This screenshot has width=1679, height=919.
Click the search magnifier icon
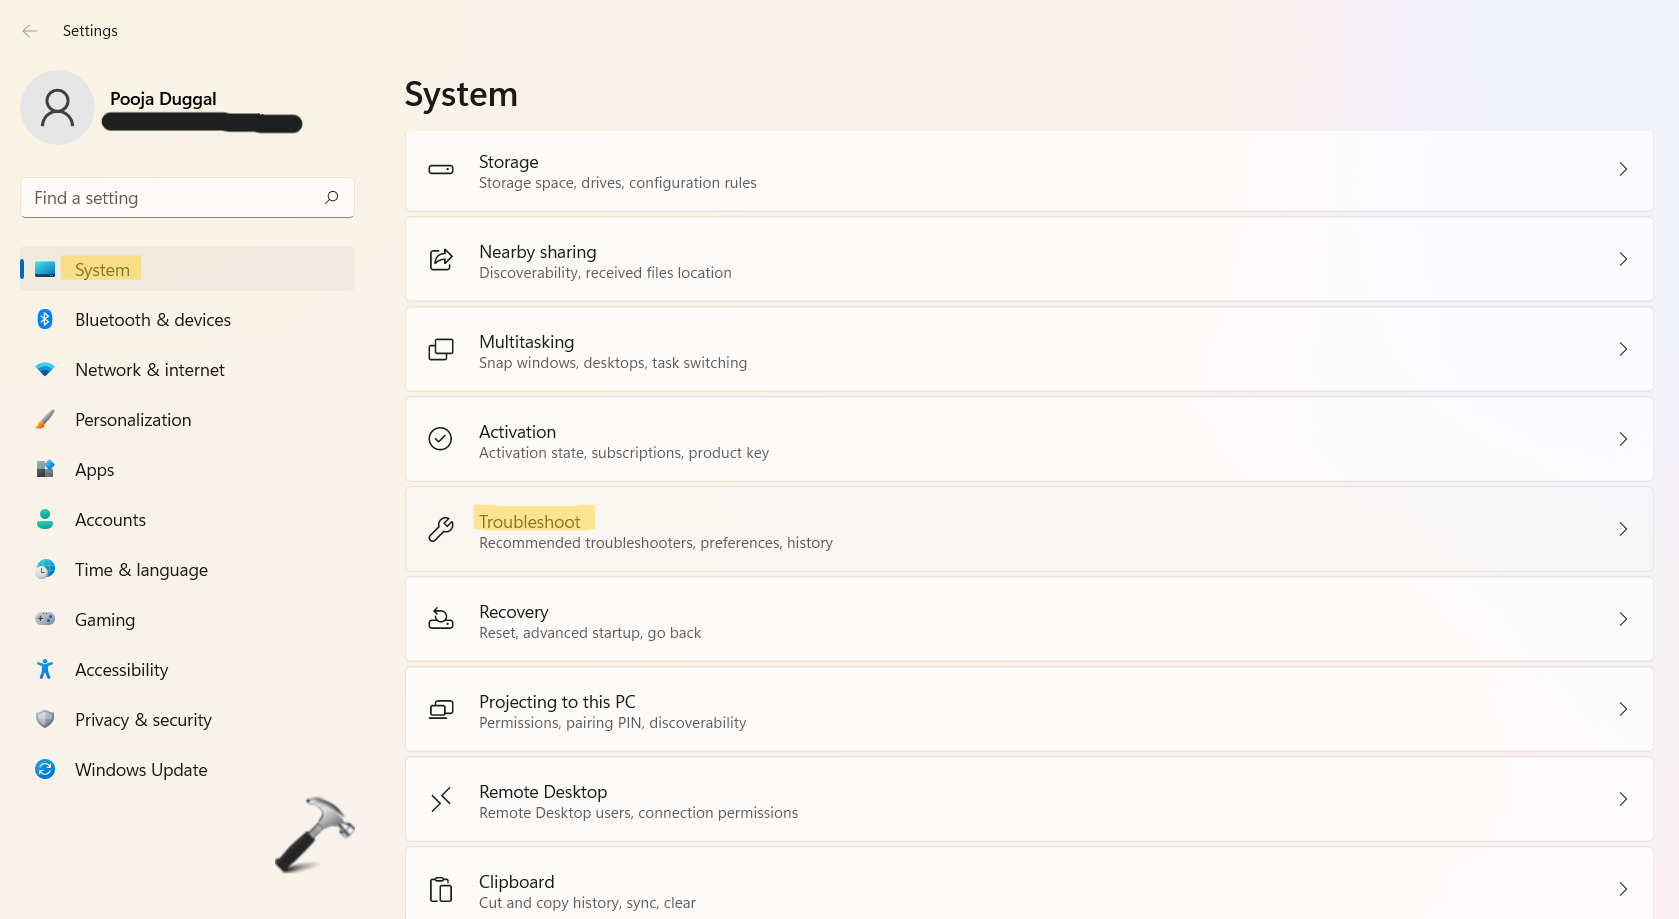tap(332, 197)
